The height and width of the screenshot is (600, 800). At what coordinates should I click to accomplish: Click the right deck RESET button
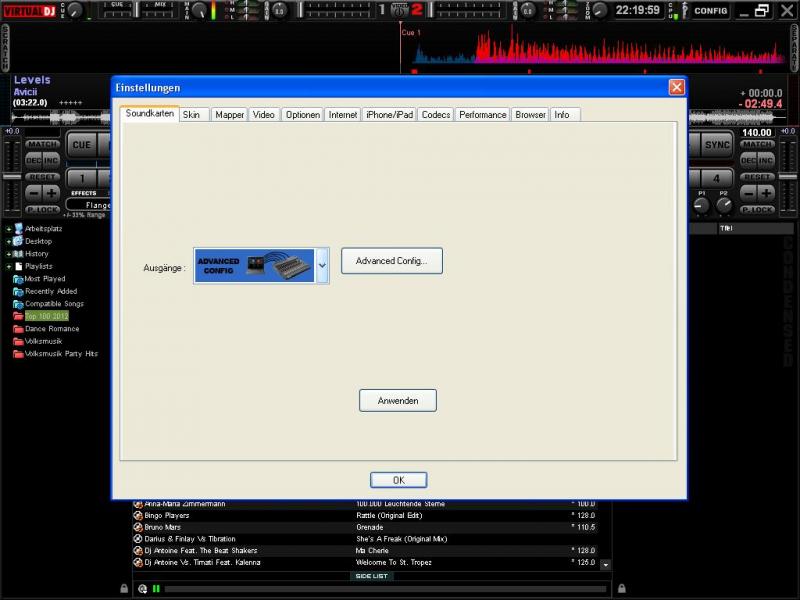pyautogui.click(x=757, y=177)
